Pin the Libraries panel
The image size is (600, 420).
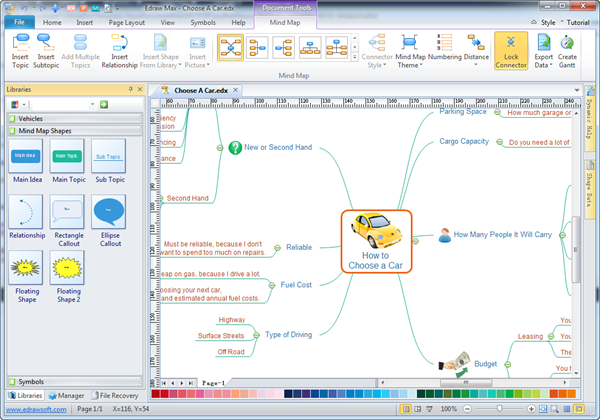click(x=130, y=90)
